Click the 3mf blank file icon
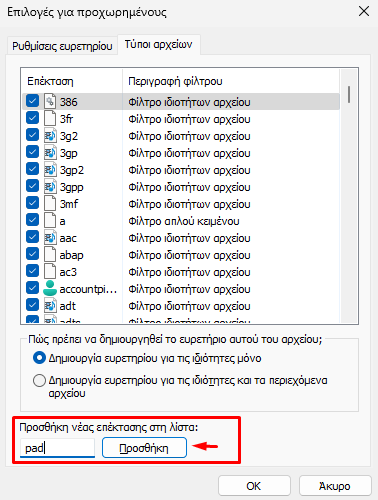Viewport: 378px width, 500px height. pyautogui.click(x=50, y=203)
